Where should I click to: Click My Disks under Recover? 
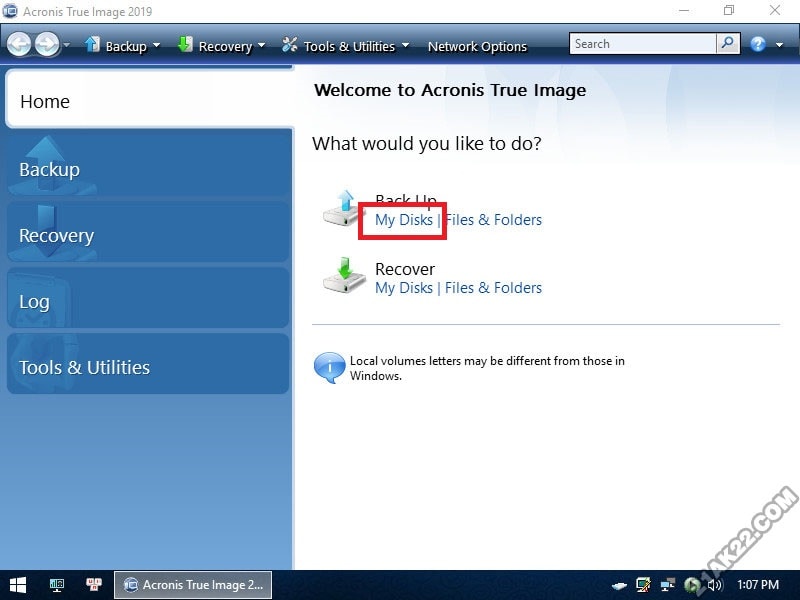point(404,288)
